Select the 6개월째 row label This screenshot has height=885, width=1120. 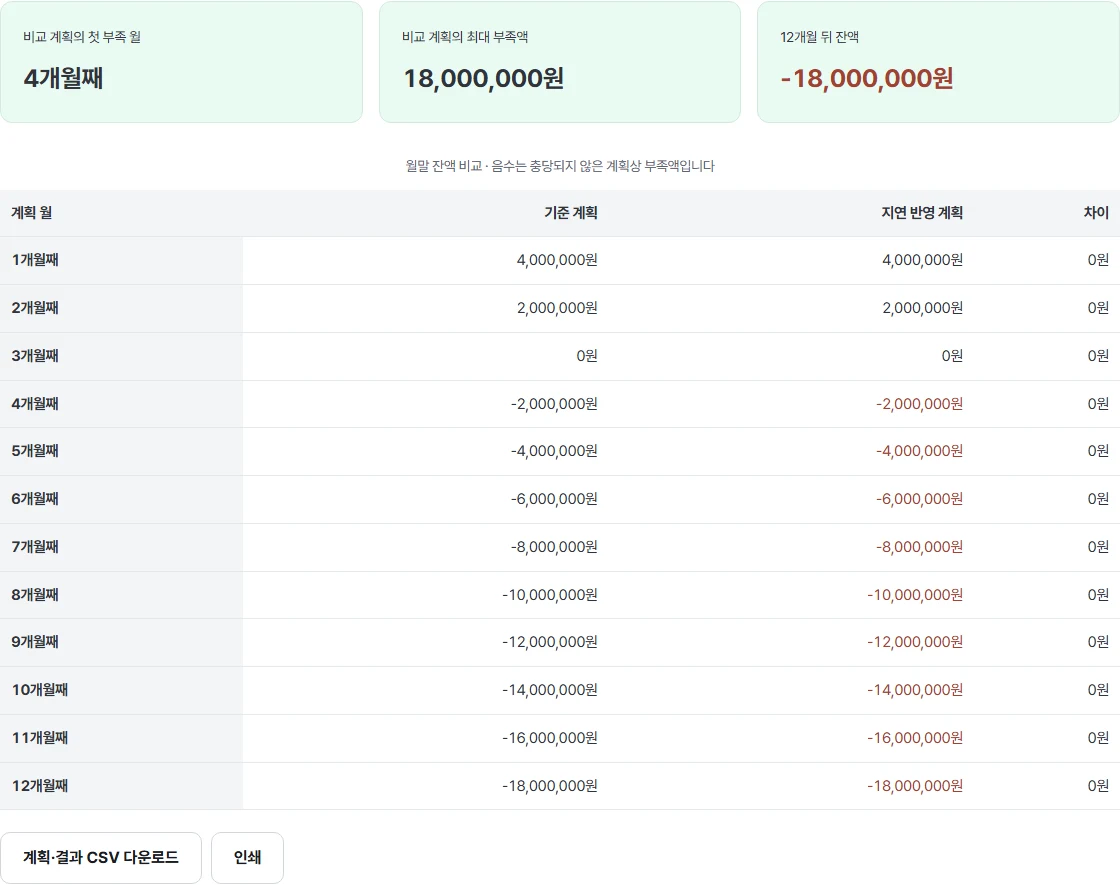coord(35,499)
